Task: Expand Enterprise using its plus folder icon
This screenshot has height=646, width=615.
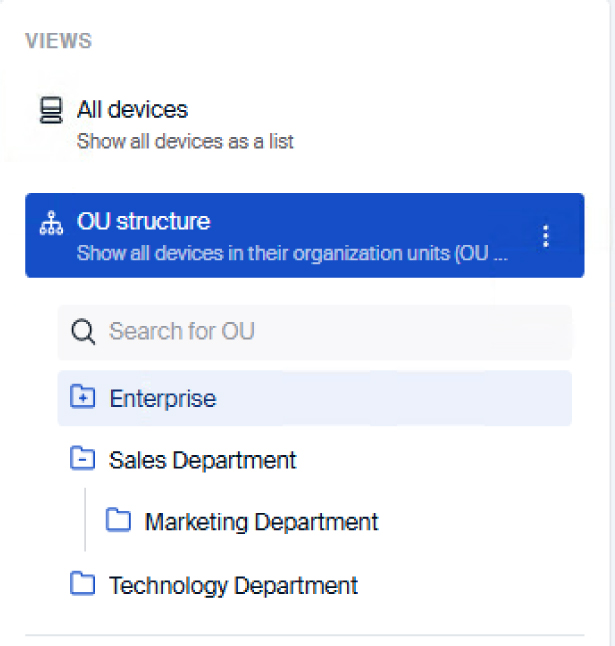Action: click(x=82, y=398)
